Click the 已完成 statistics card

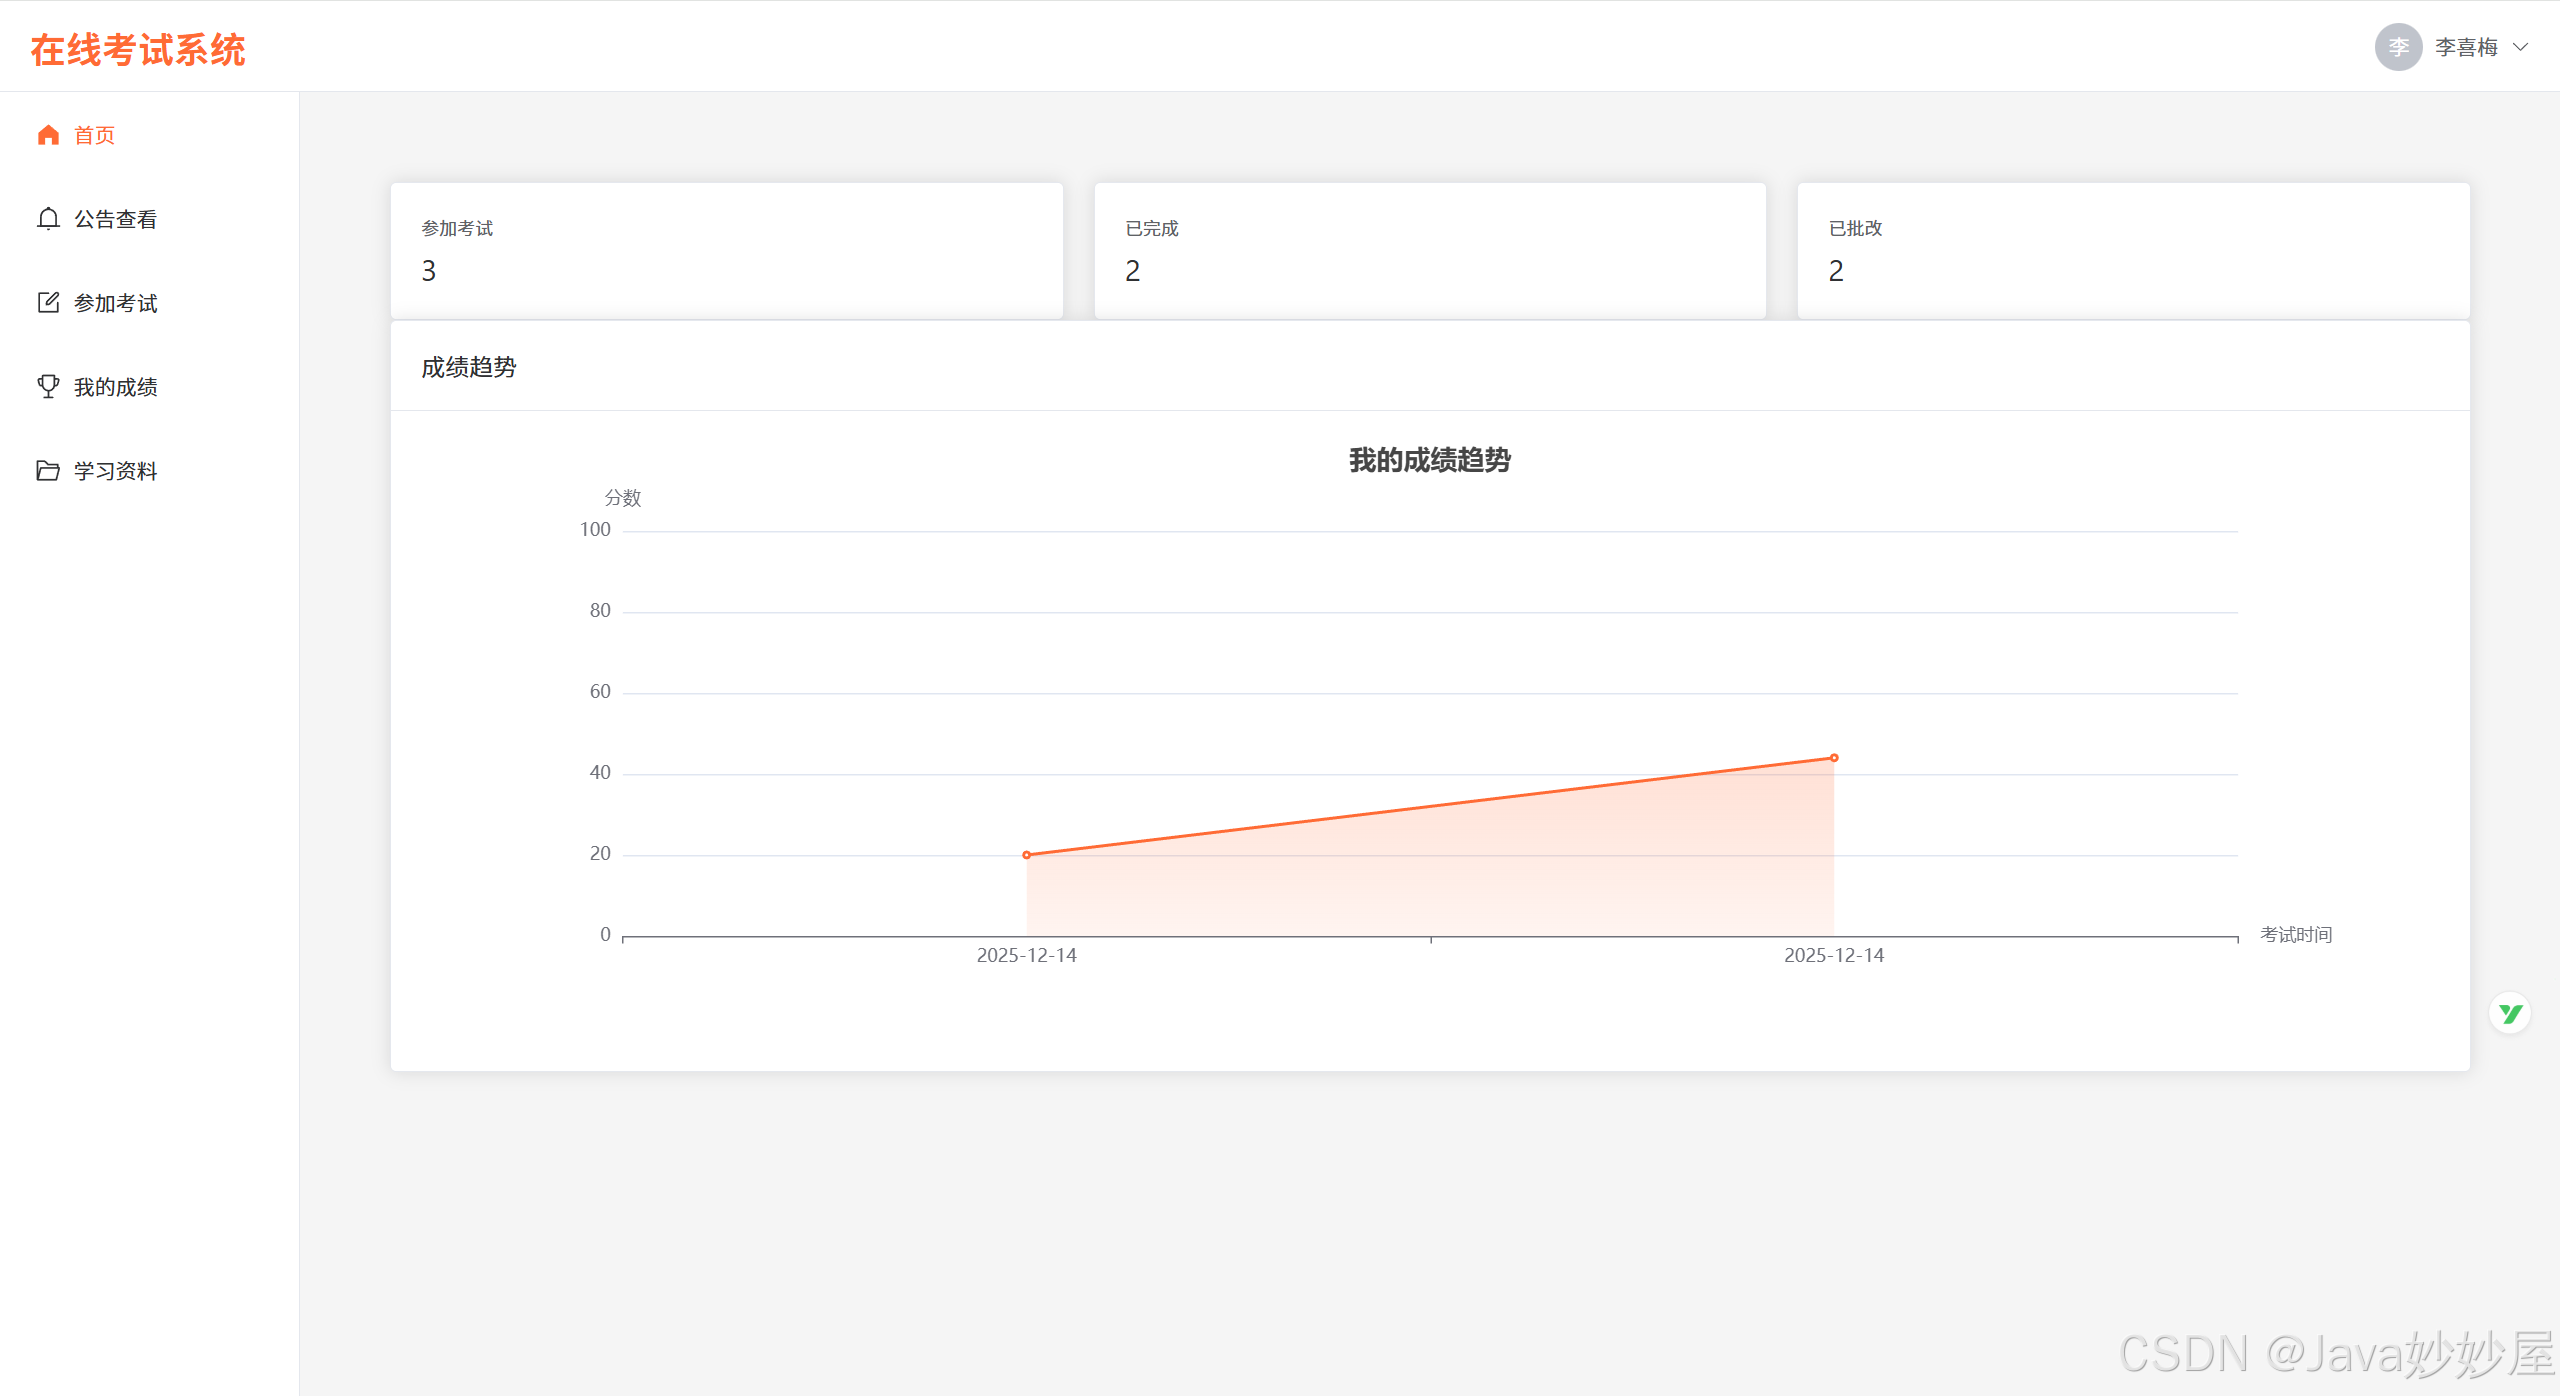[1429, 250]
